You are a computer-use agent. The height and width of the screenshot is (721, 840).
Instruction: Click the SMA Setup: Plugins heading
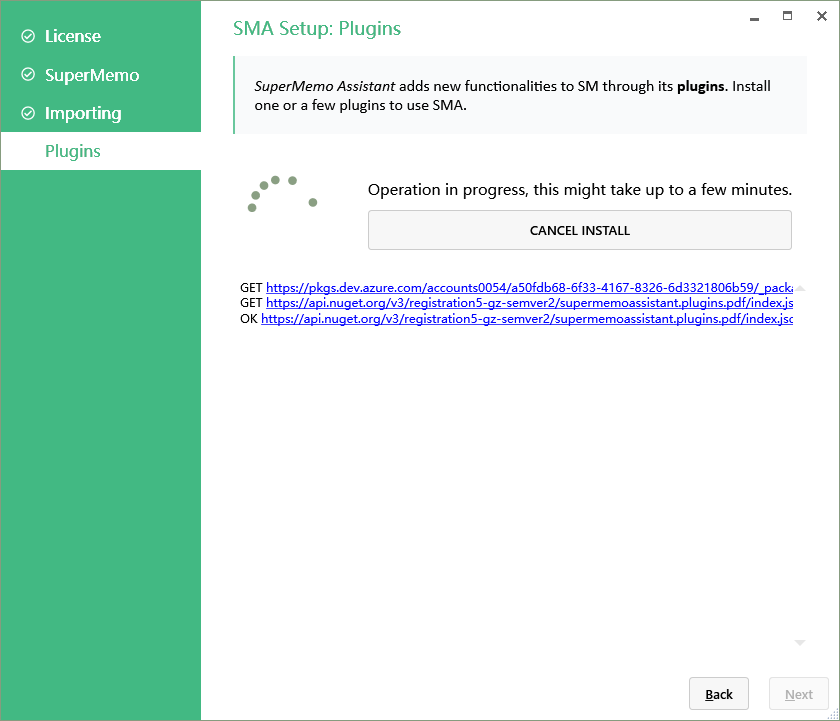coord(317,29)
